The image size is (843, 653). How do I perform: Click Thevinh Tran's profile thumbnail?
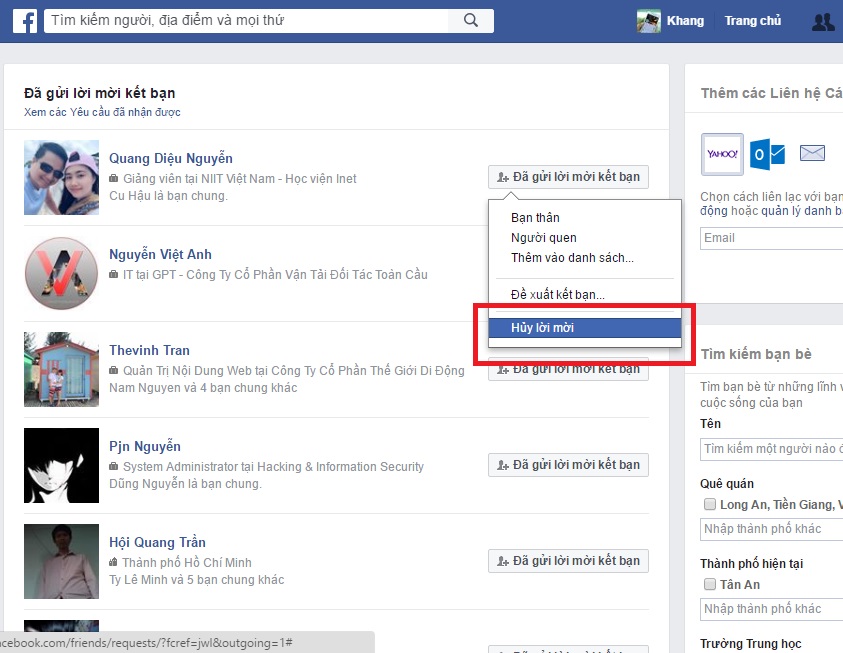[61, 369]
